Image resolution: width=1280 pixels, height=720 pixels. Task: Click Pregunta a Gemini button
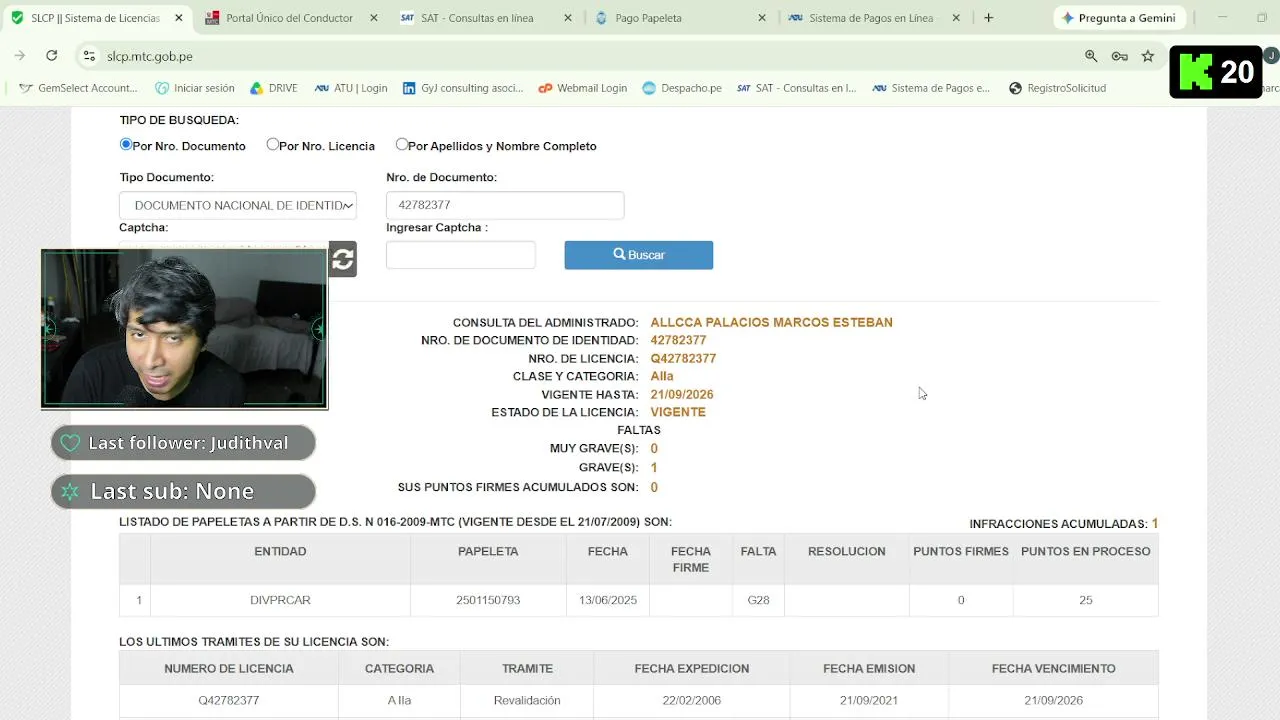[x=1119, y=18]
